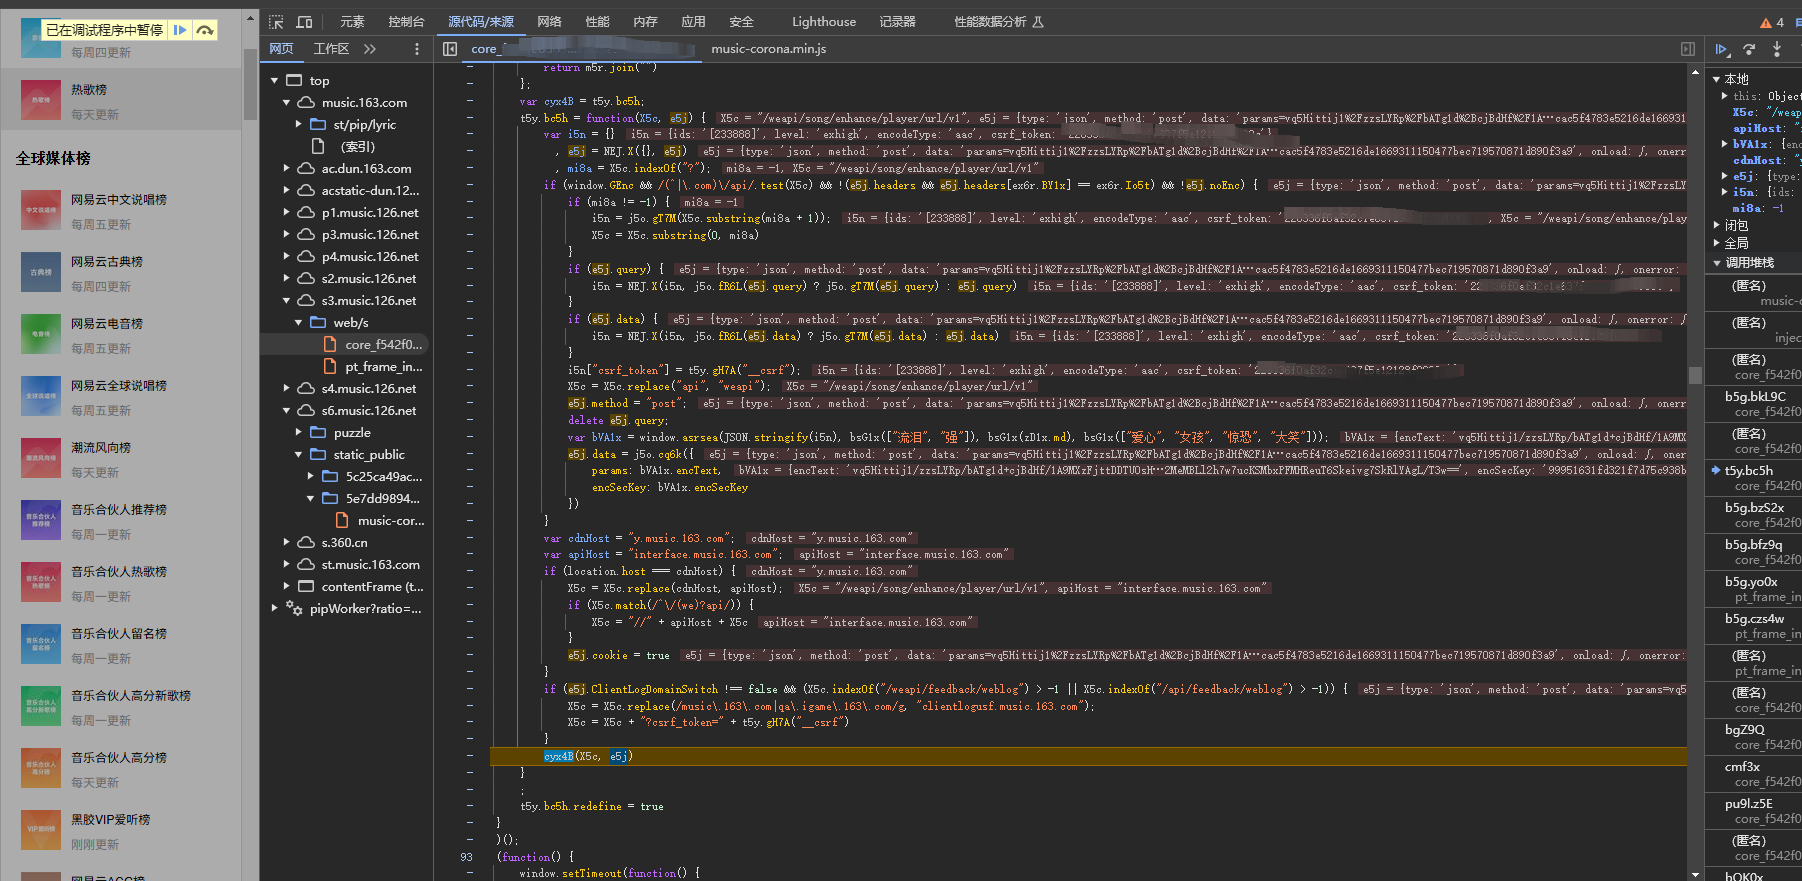Image resolution: width=1802 pixels, height=881 pixels.
Task: Select pt_frame_in file in tree
Action: tap(383, 367)
